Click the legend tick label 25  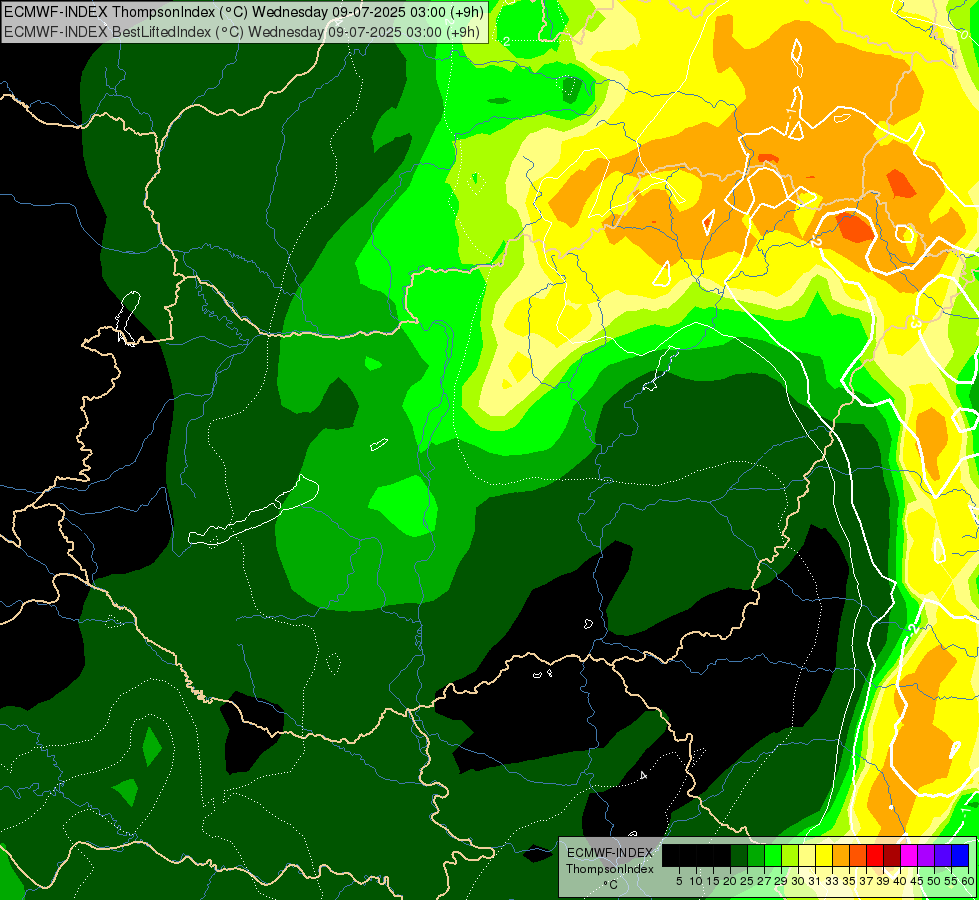click(x=747, y=881)
